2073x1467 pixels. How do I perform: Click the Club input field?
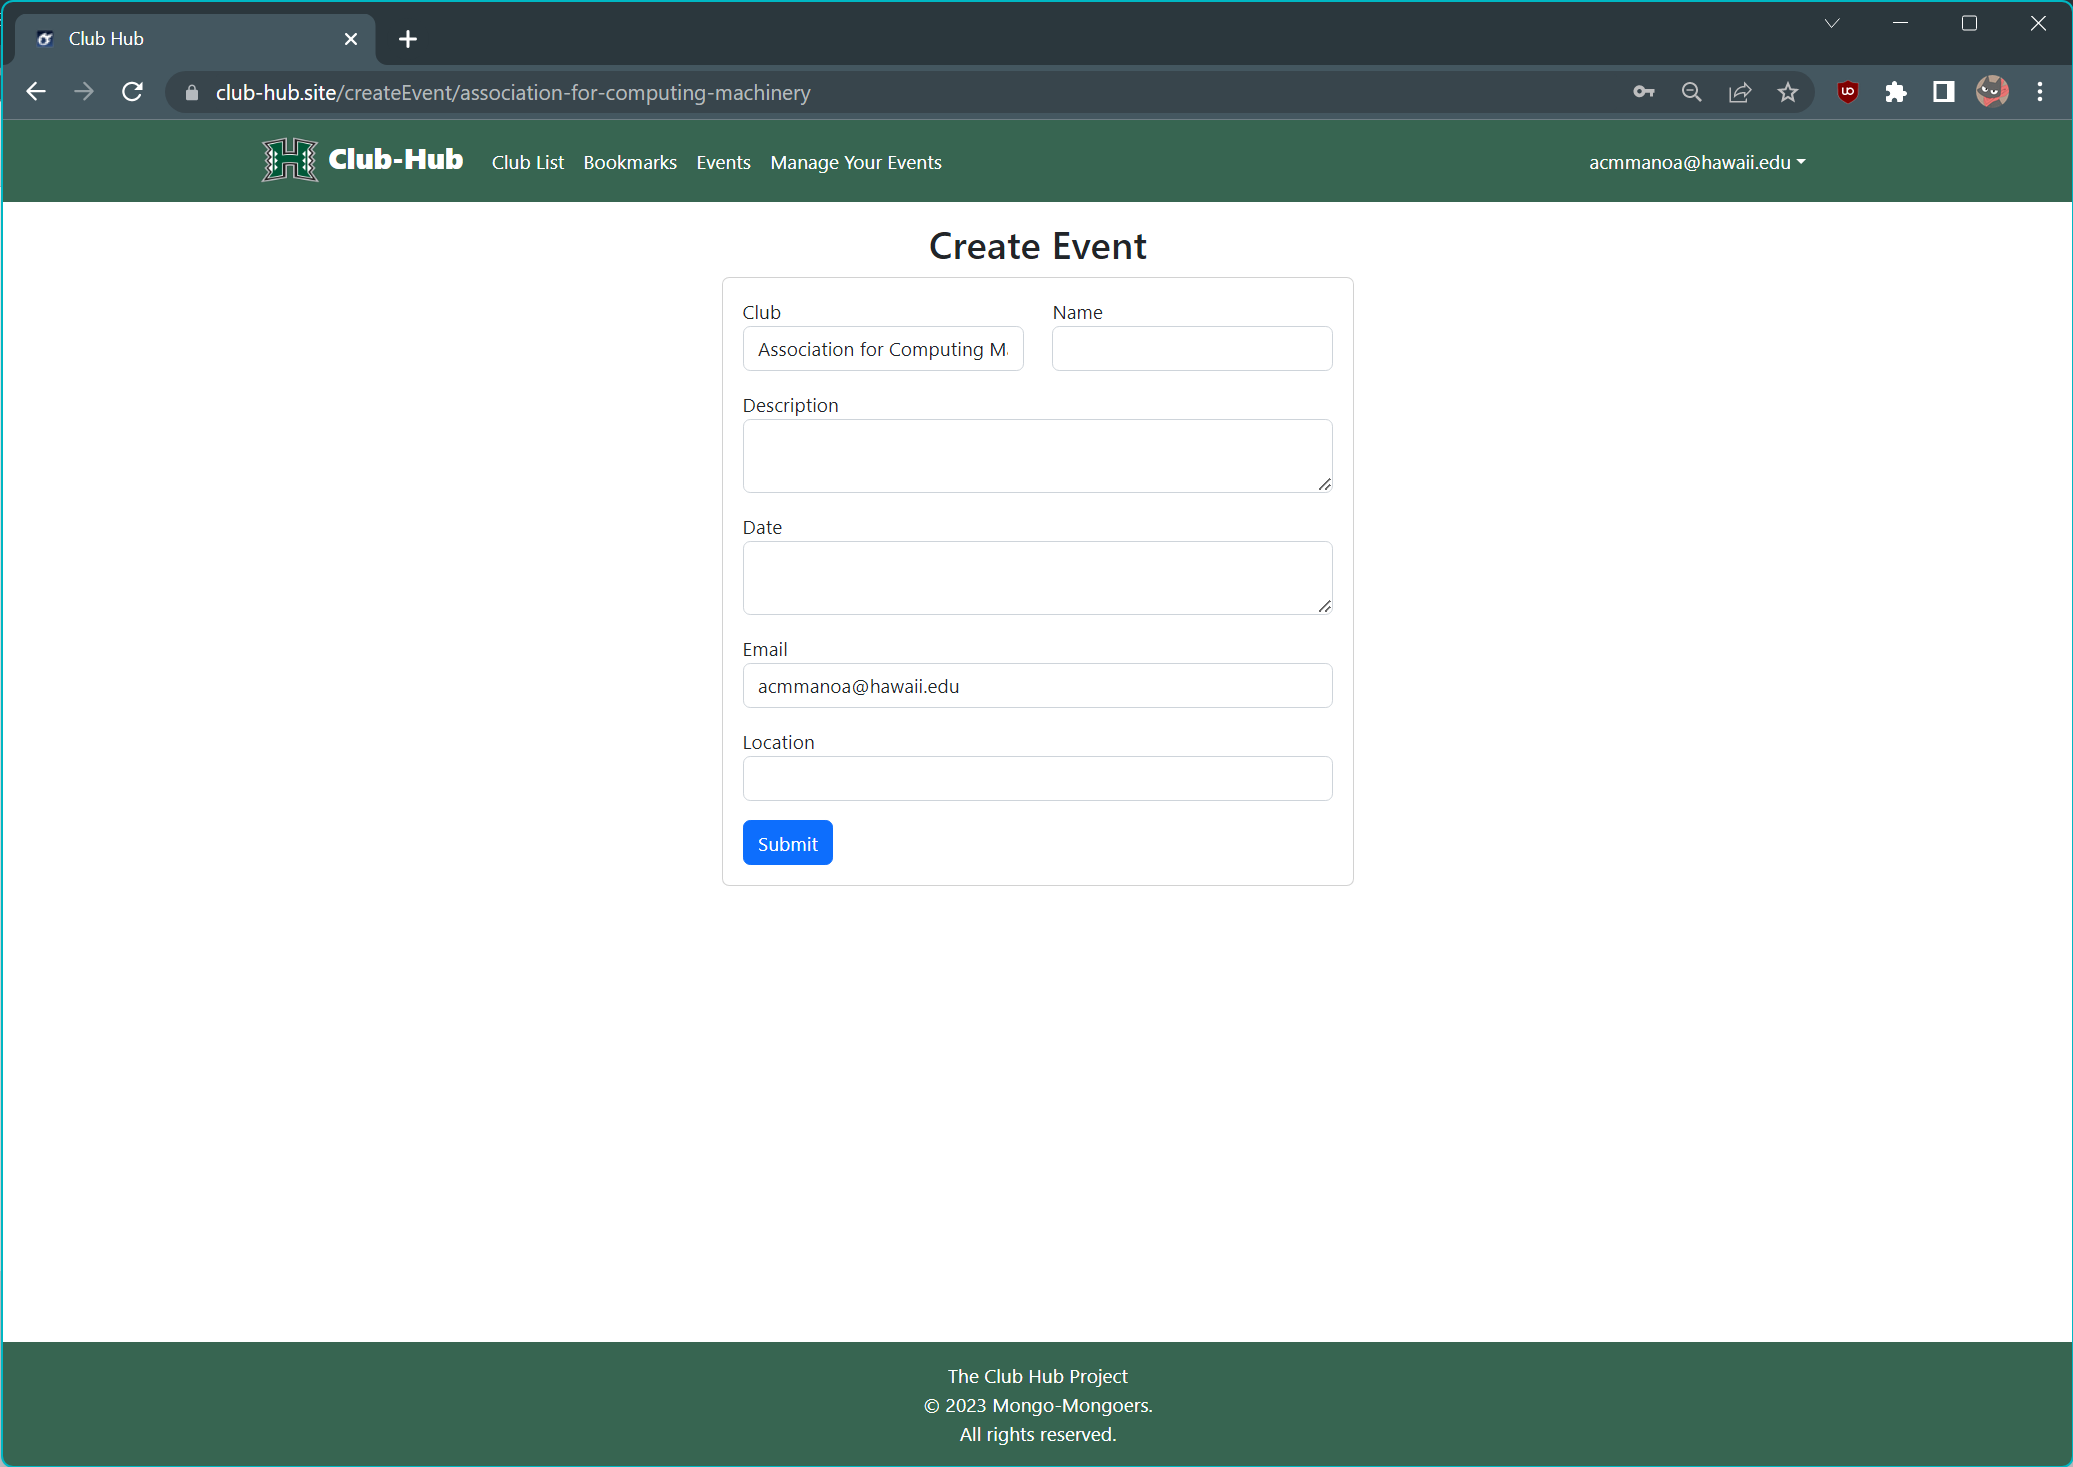tap(883, 349)
